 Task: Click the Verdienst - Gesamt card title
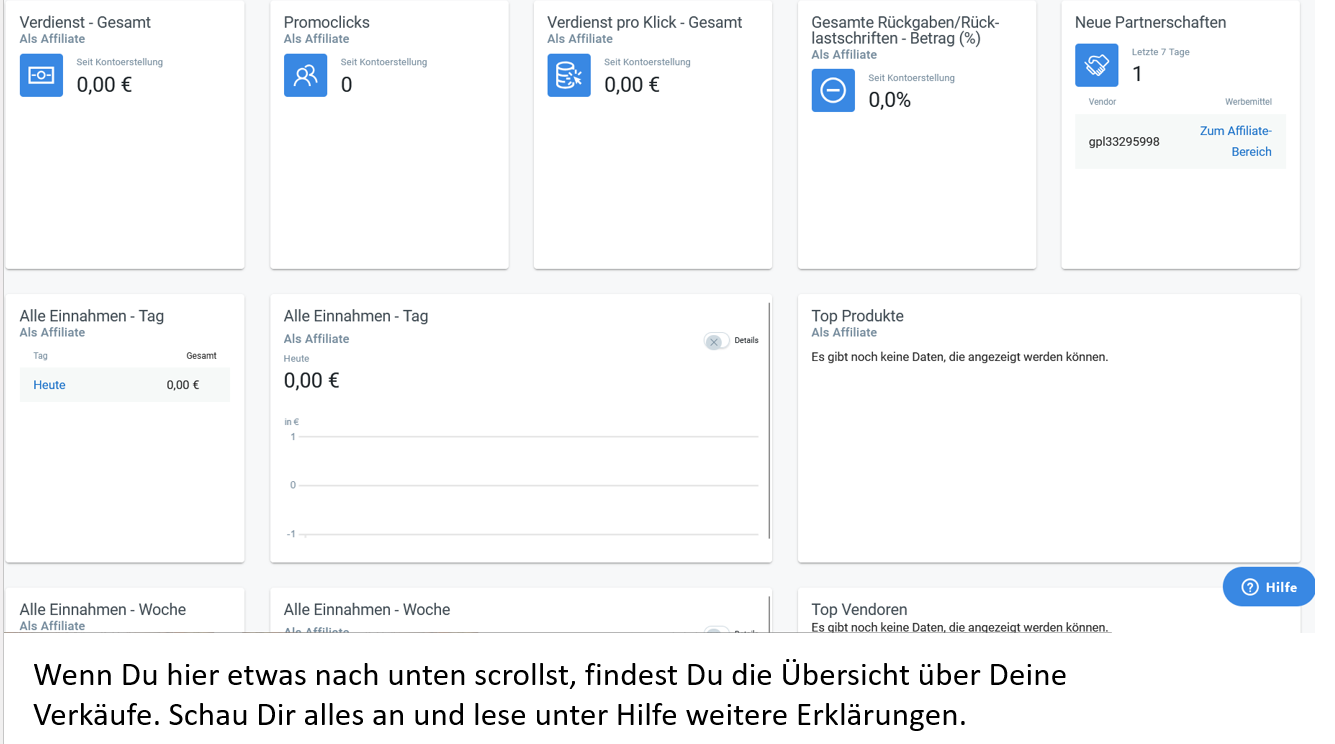click(x=85, y=22)
